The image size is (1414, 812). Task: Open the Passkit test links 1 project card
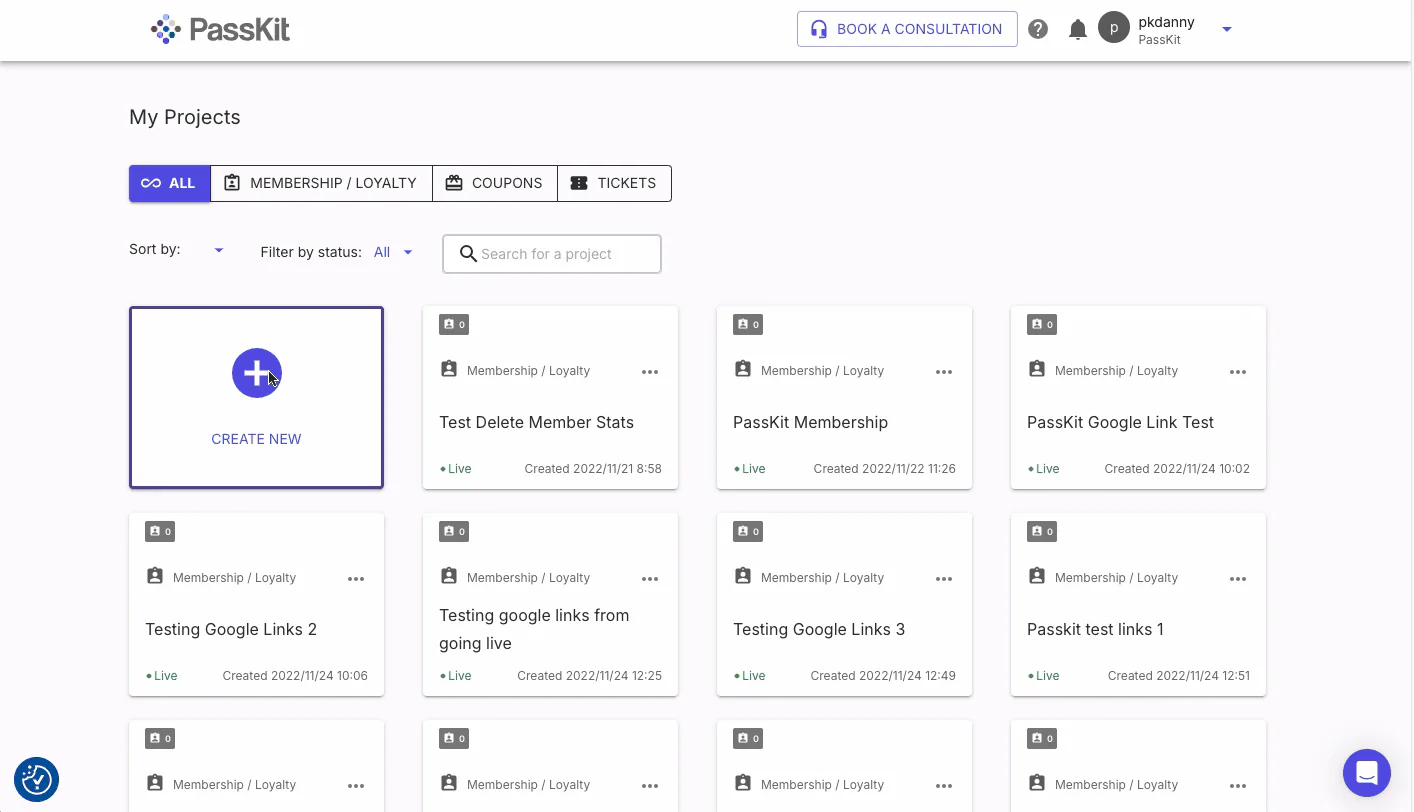1138,604
